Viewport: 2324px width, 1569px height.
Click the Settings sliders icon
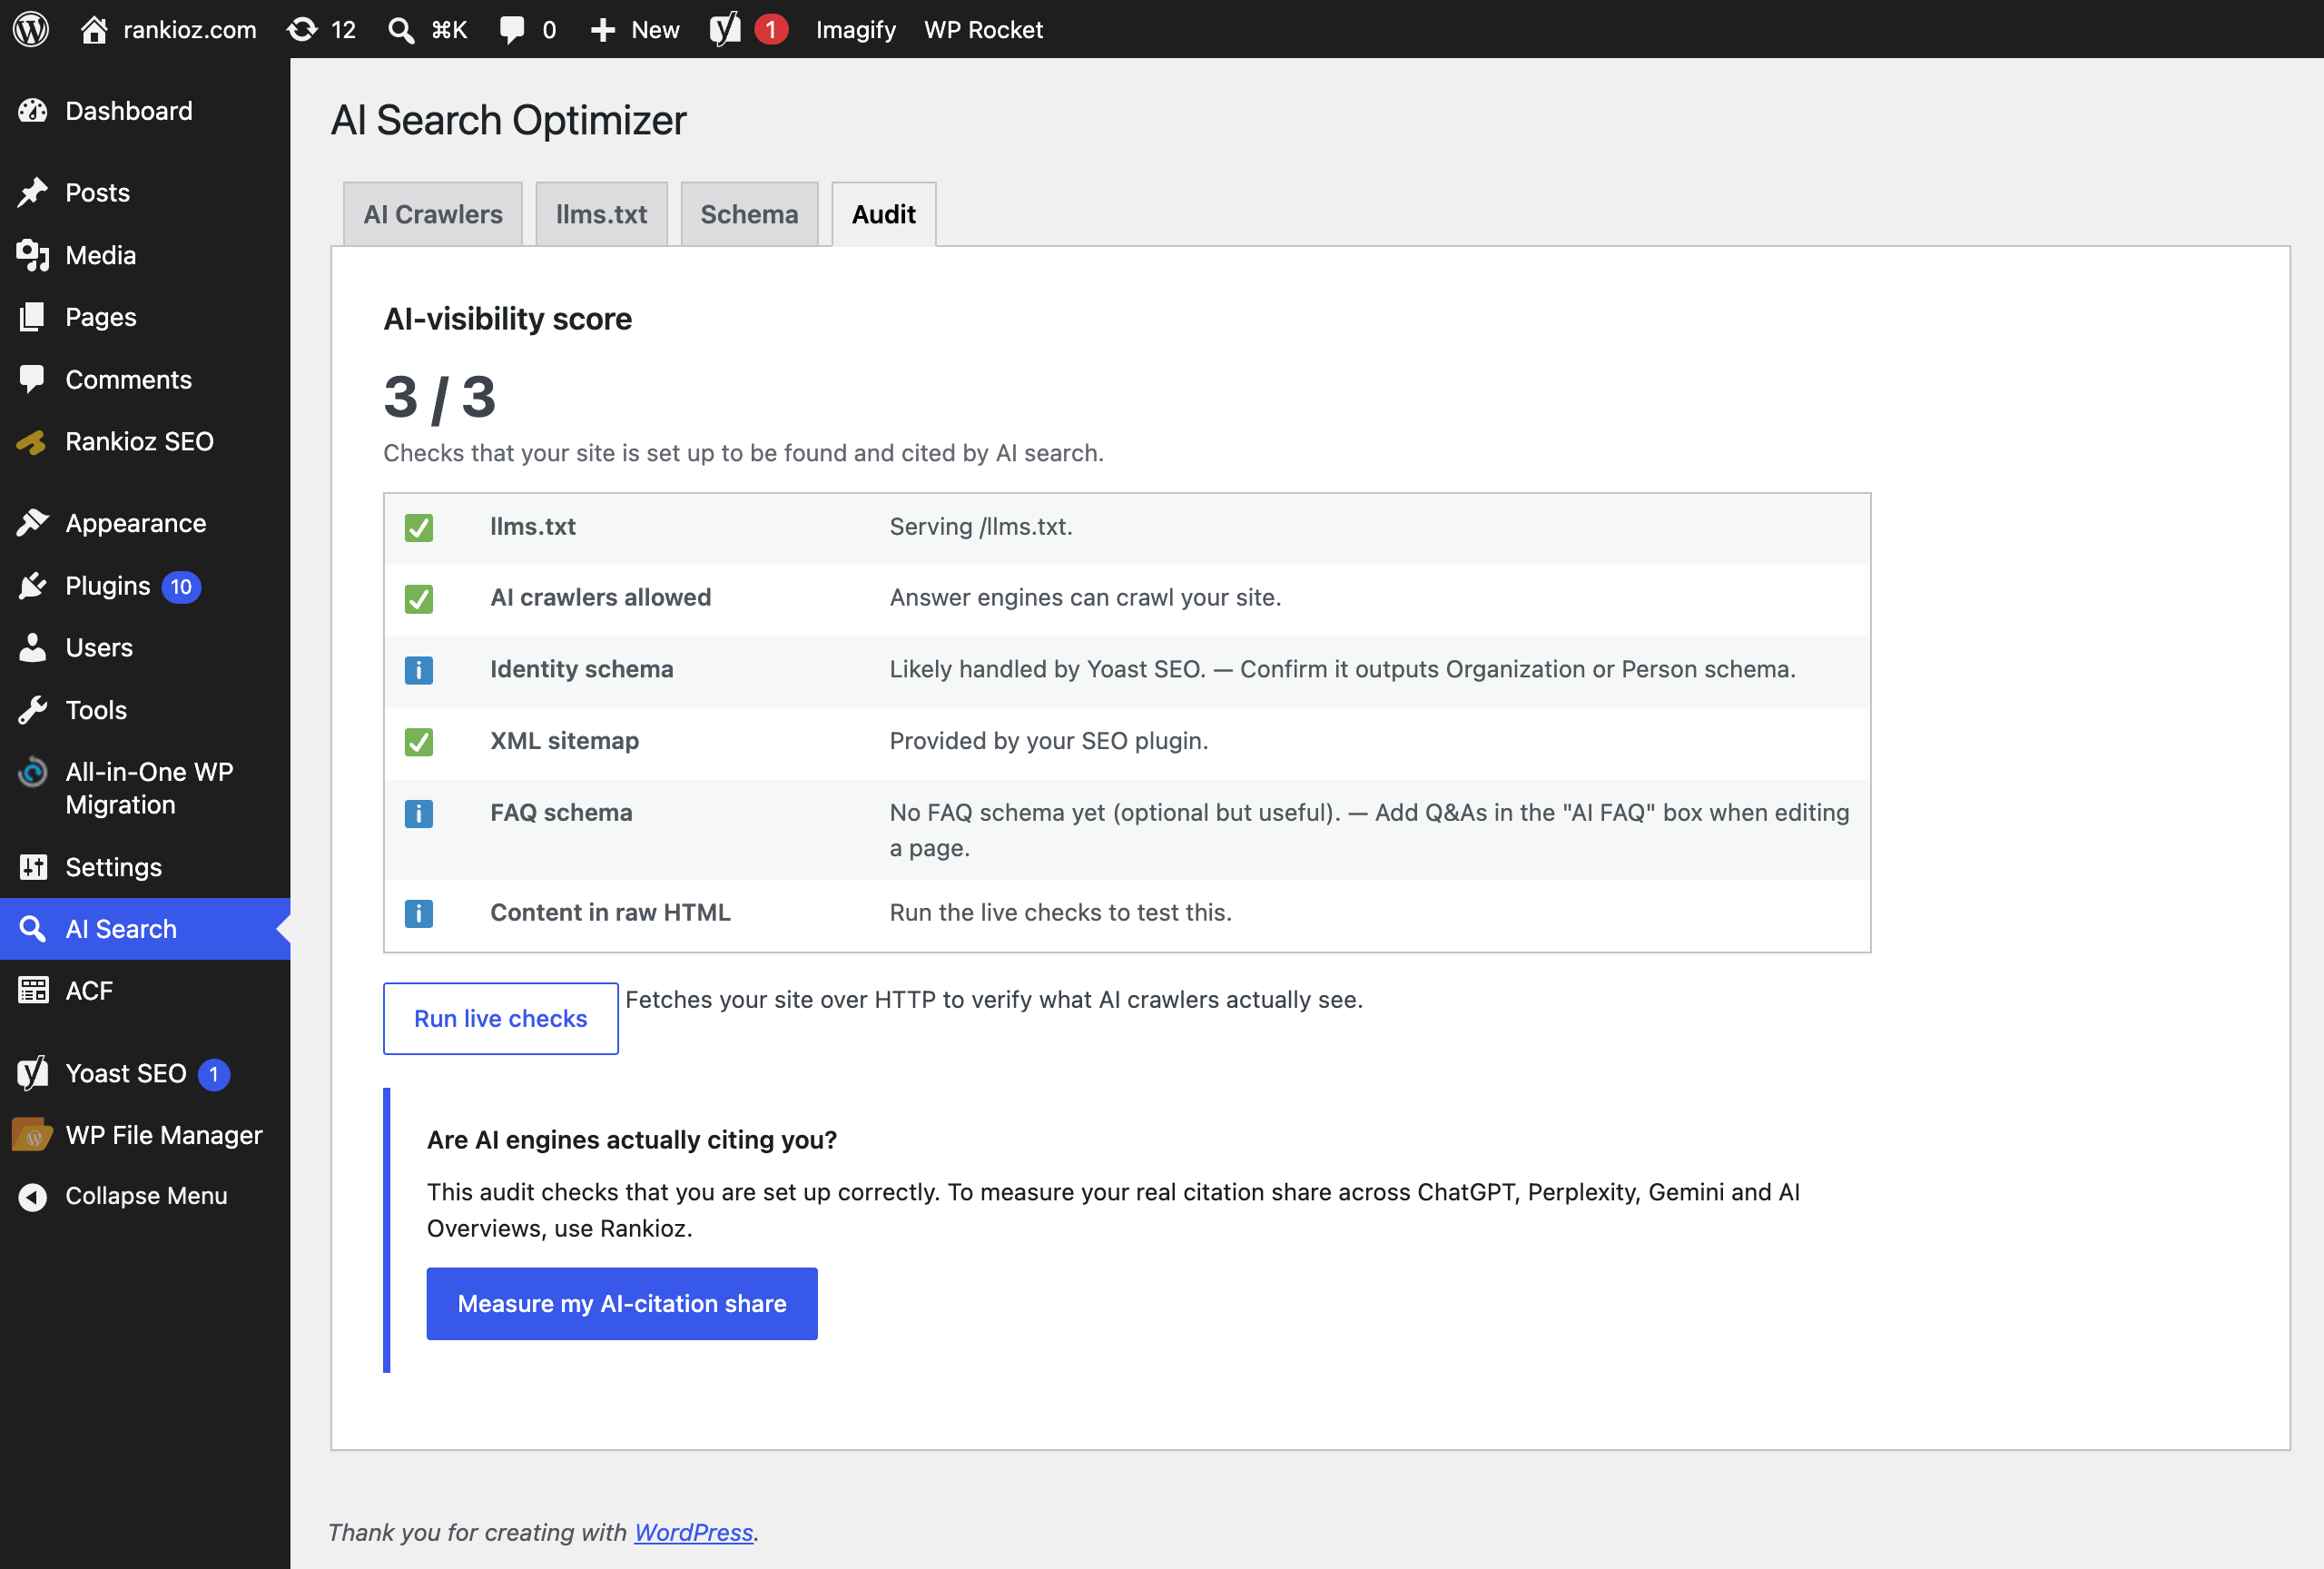click(x=33, y=867)
